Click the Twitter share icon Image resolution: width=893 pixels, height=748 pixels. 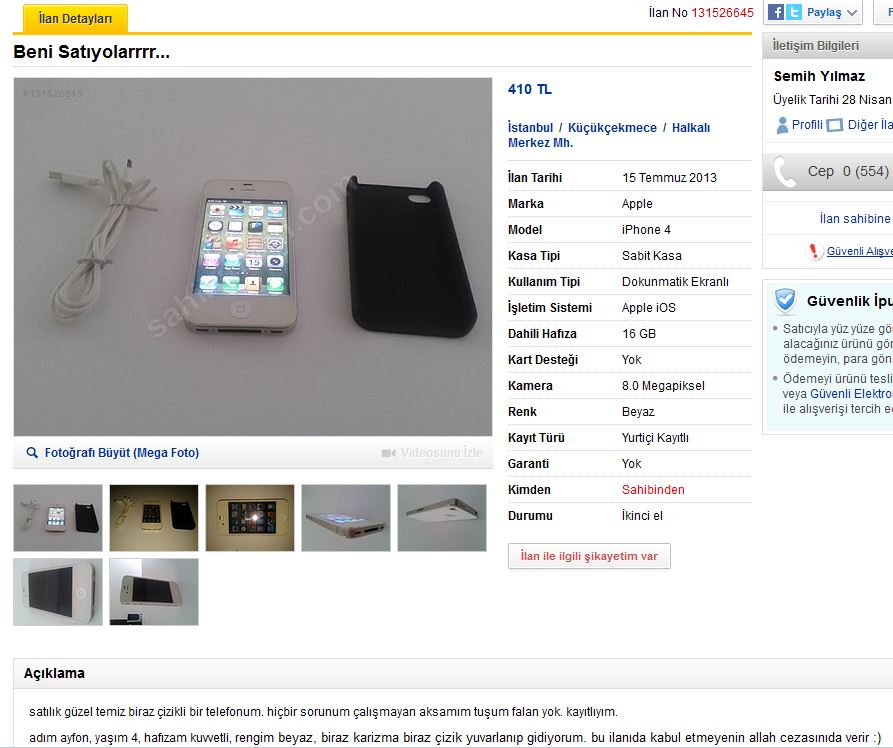click(793, 12)
